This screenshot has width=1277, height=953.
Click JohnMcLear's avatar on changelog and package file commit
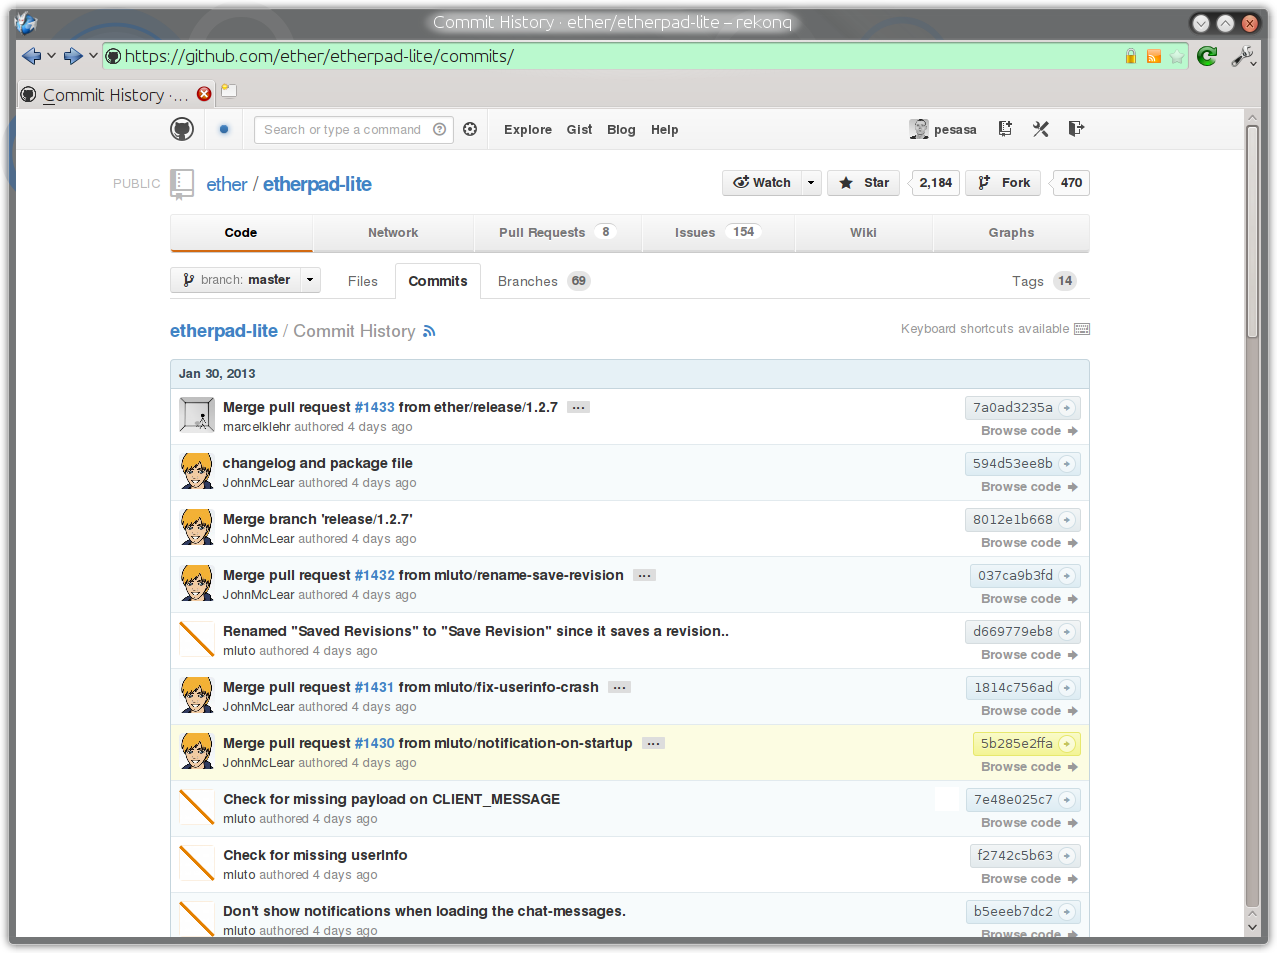pyautogui.click(x=197, y=470)
